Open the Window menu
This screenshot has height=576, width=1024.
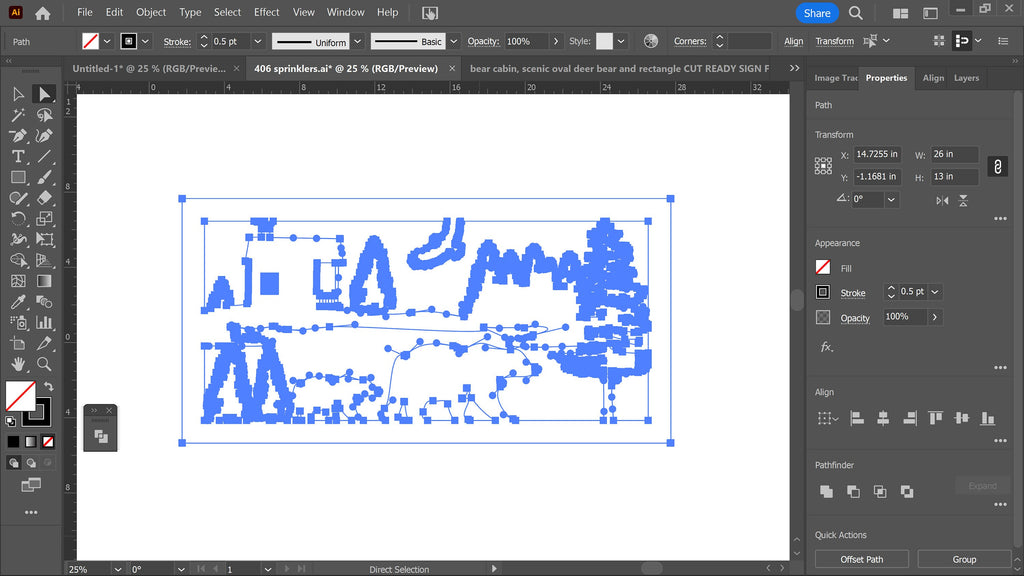[x=345, y=12]
